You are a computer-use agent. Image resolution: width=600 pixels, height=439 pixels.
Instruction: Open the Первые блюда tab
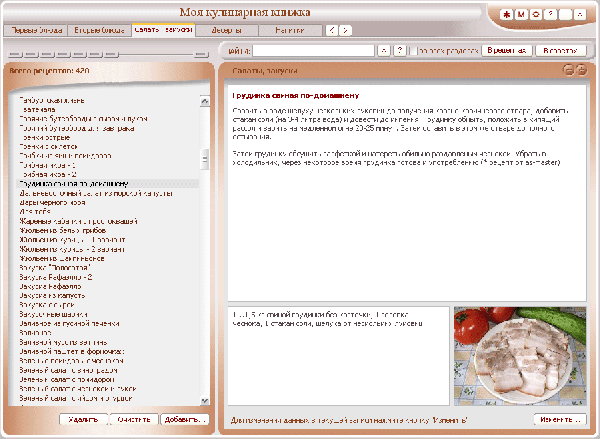tap(36, 30)
